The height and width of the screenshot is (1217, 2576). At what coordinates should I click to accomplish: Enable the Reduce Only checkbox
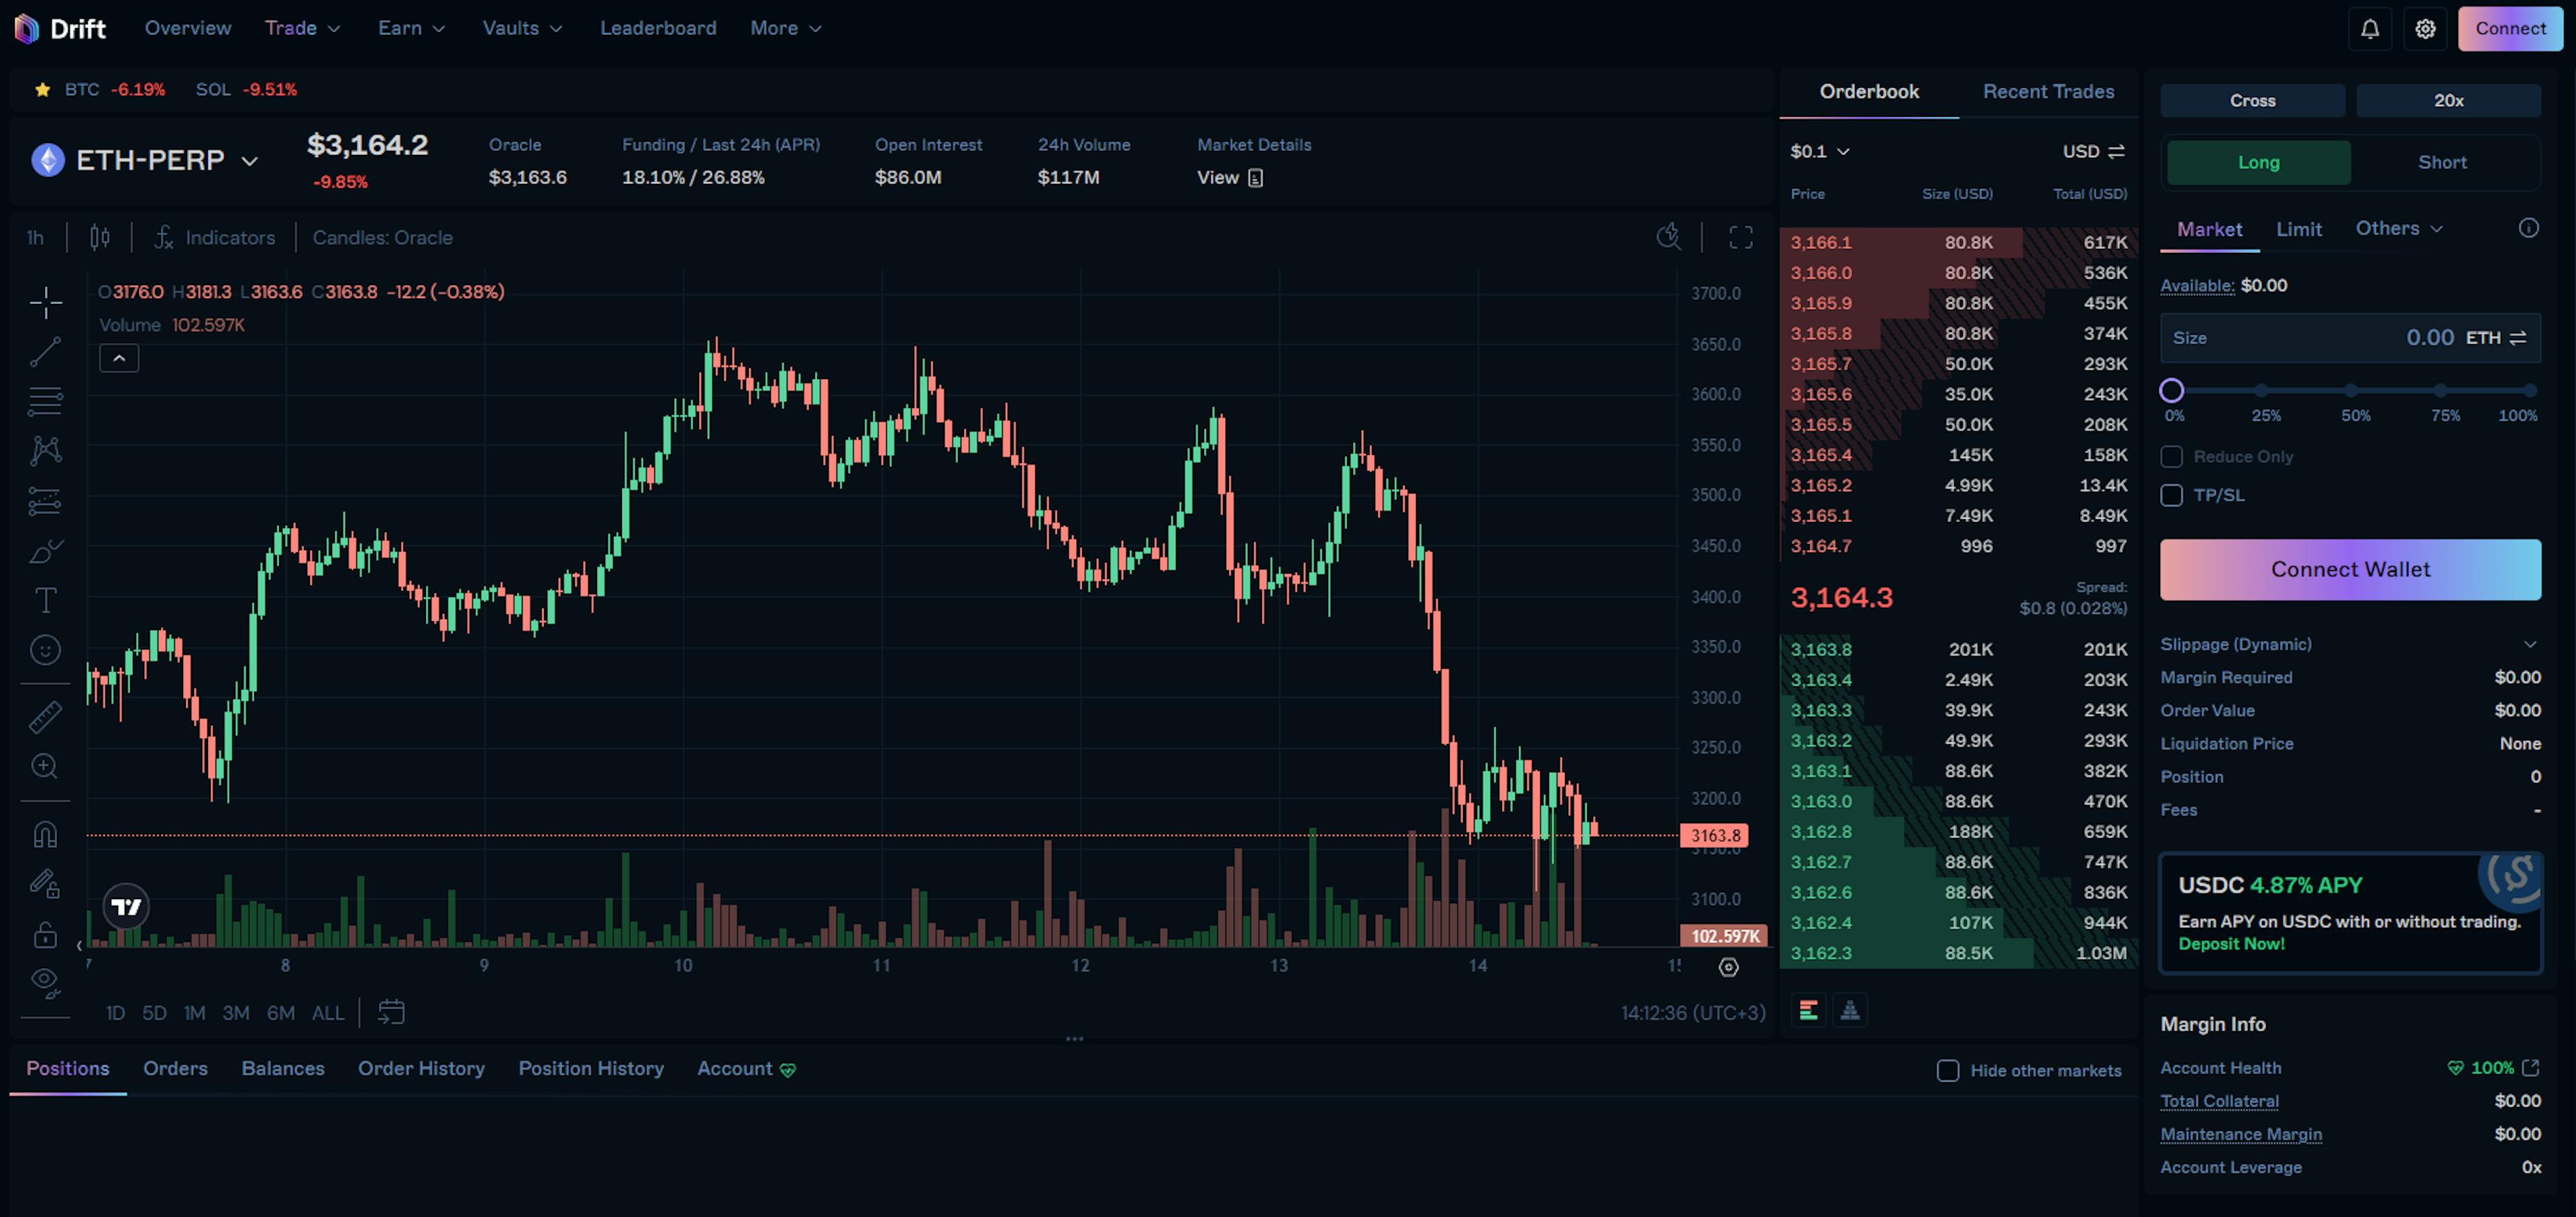(2171, 456)
